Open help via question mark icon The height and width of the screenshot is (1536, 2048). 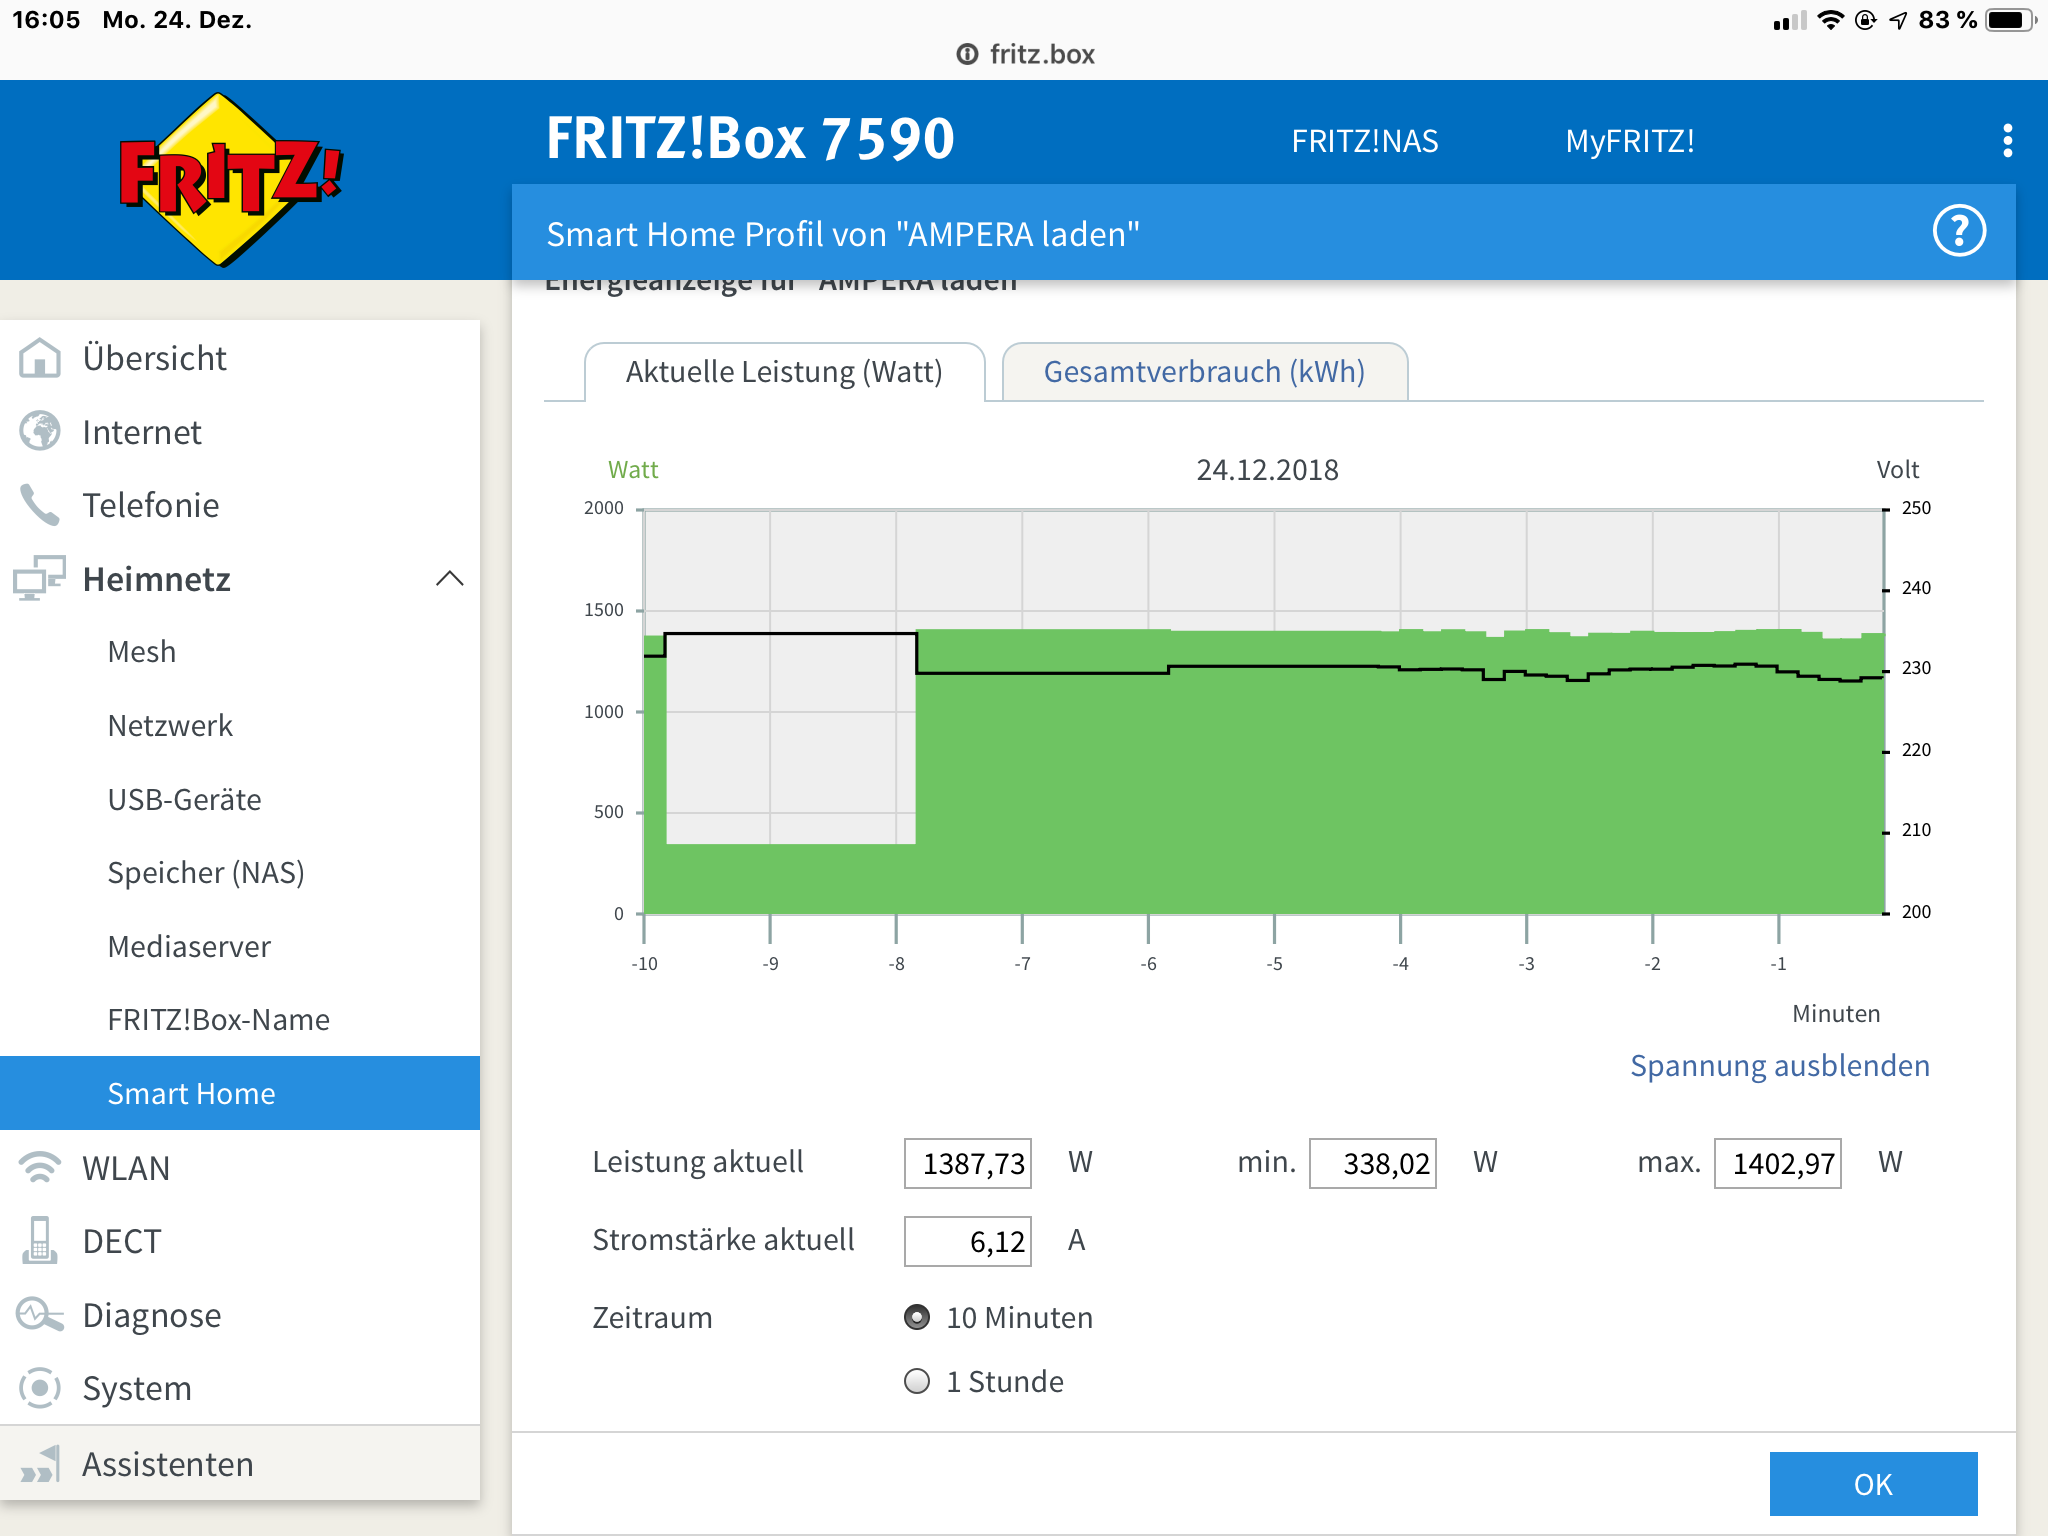point(1958,232)
